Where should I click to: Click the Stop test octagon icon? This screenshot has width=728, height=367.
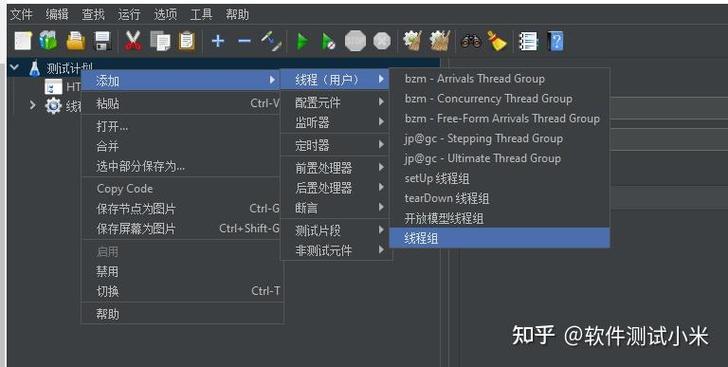tap(355, 41)
